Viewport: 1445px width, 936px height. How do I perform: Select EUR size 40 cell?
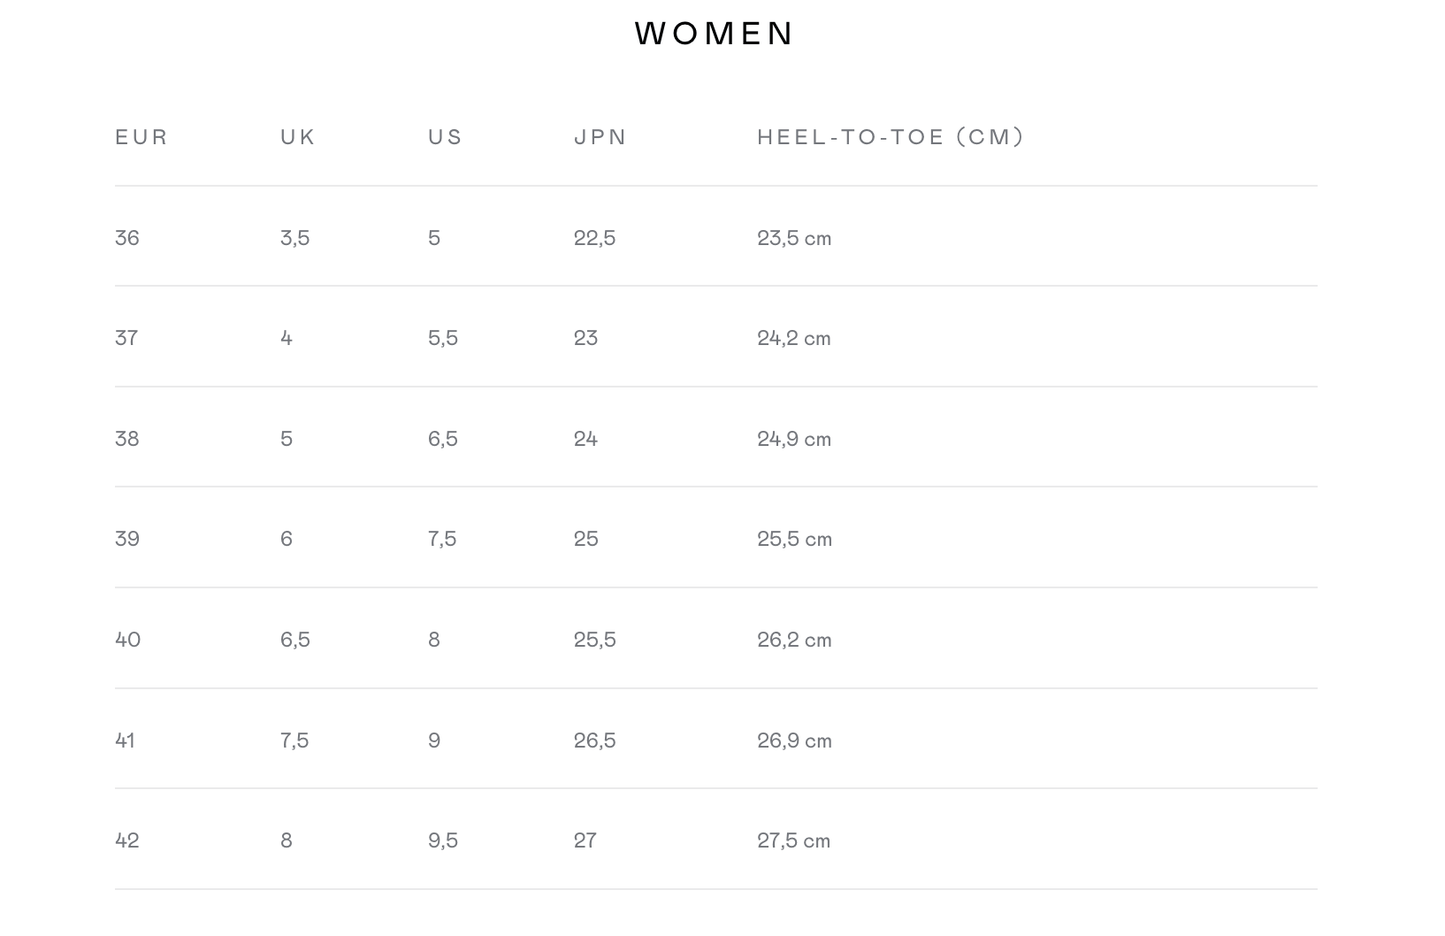pos(128,640)
